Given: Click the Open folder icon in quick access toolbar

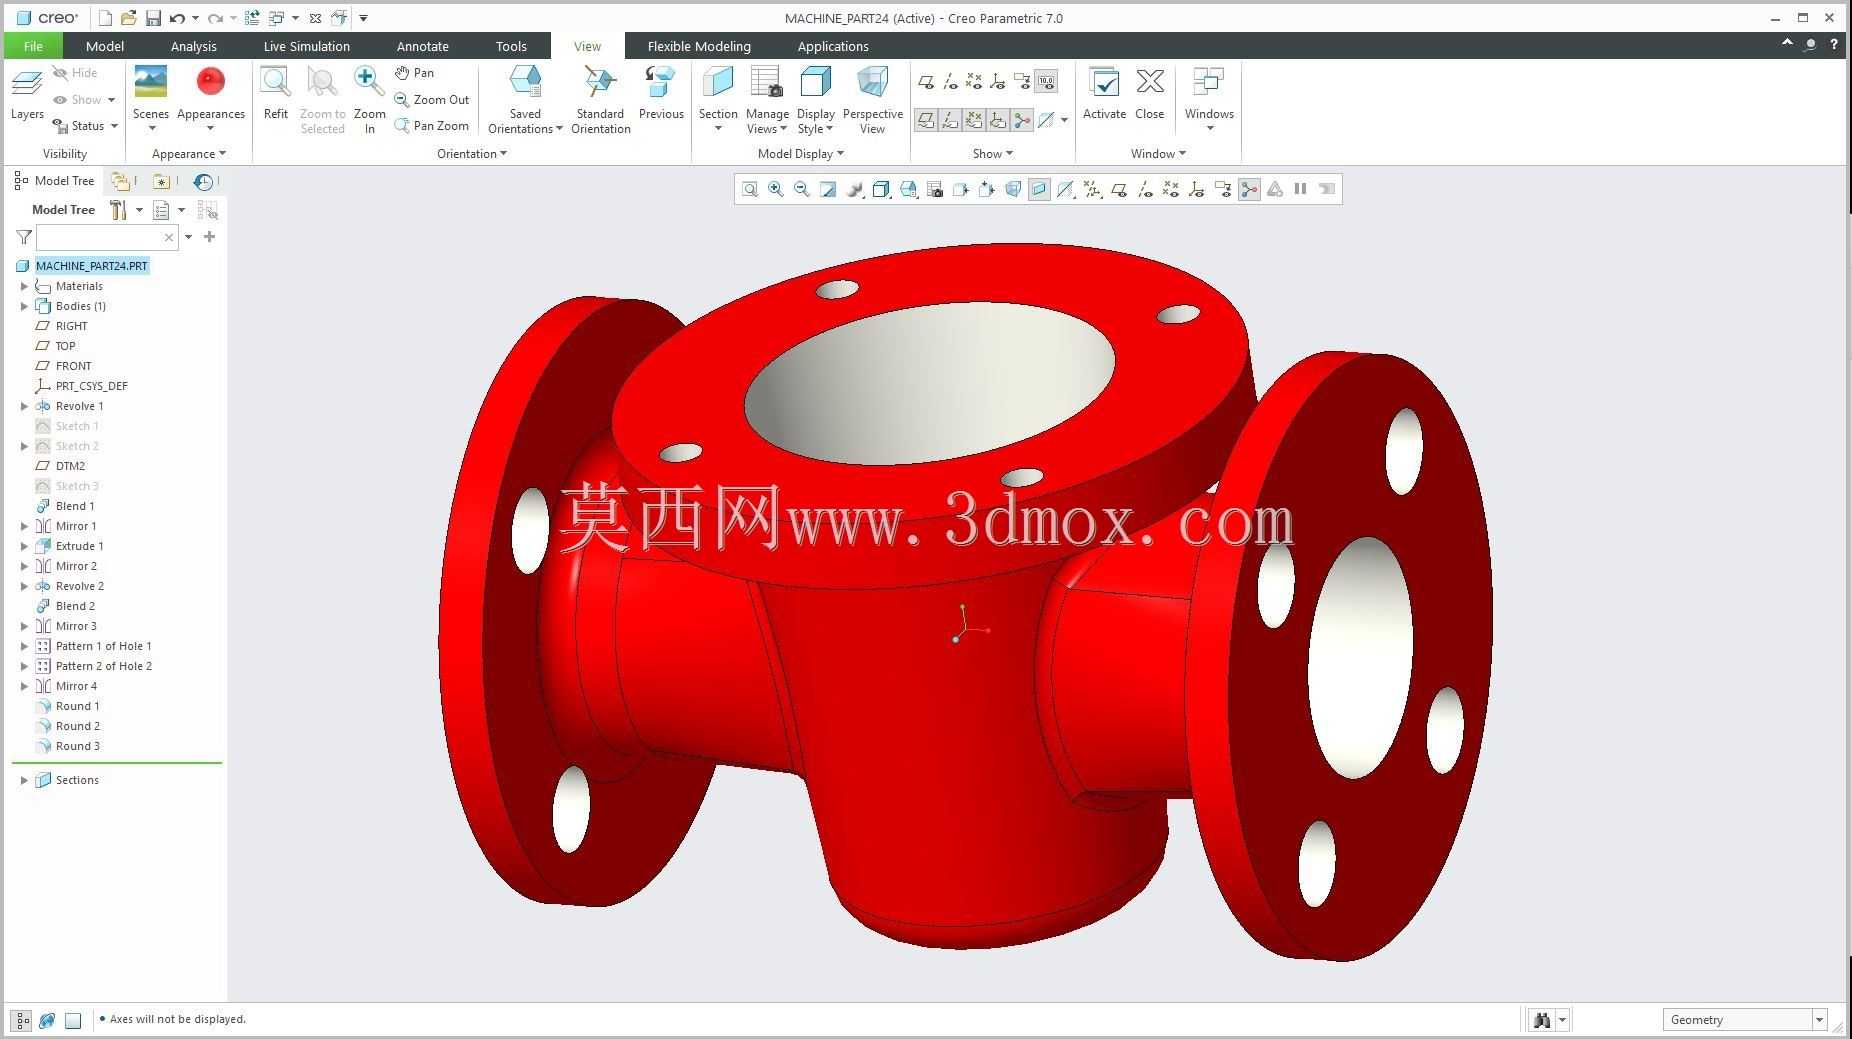Looking at the screenshot, I should point(128,18).
